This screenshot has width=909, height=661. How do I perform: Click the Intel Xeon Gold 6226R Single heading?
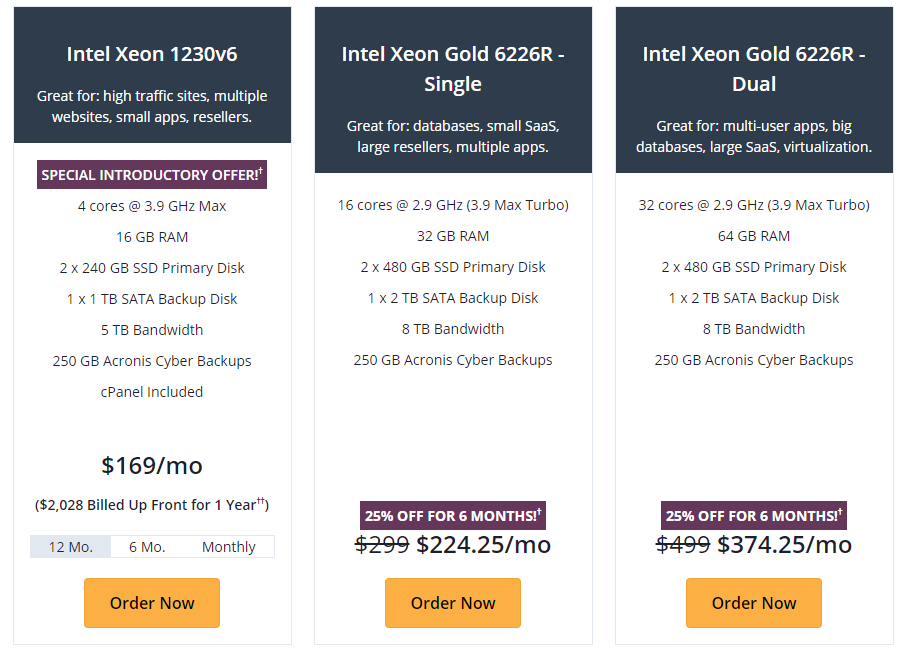click(x=453, y=69)
